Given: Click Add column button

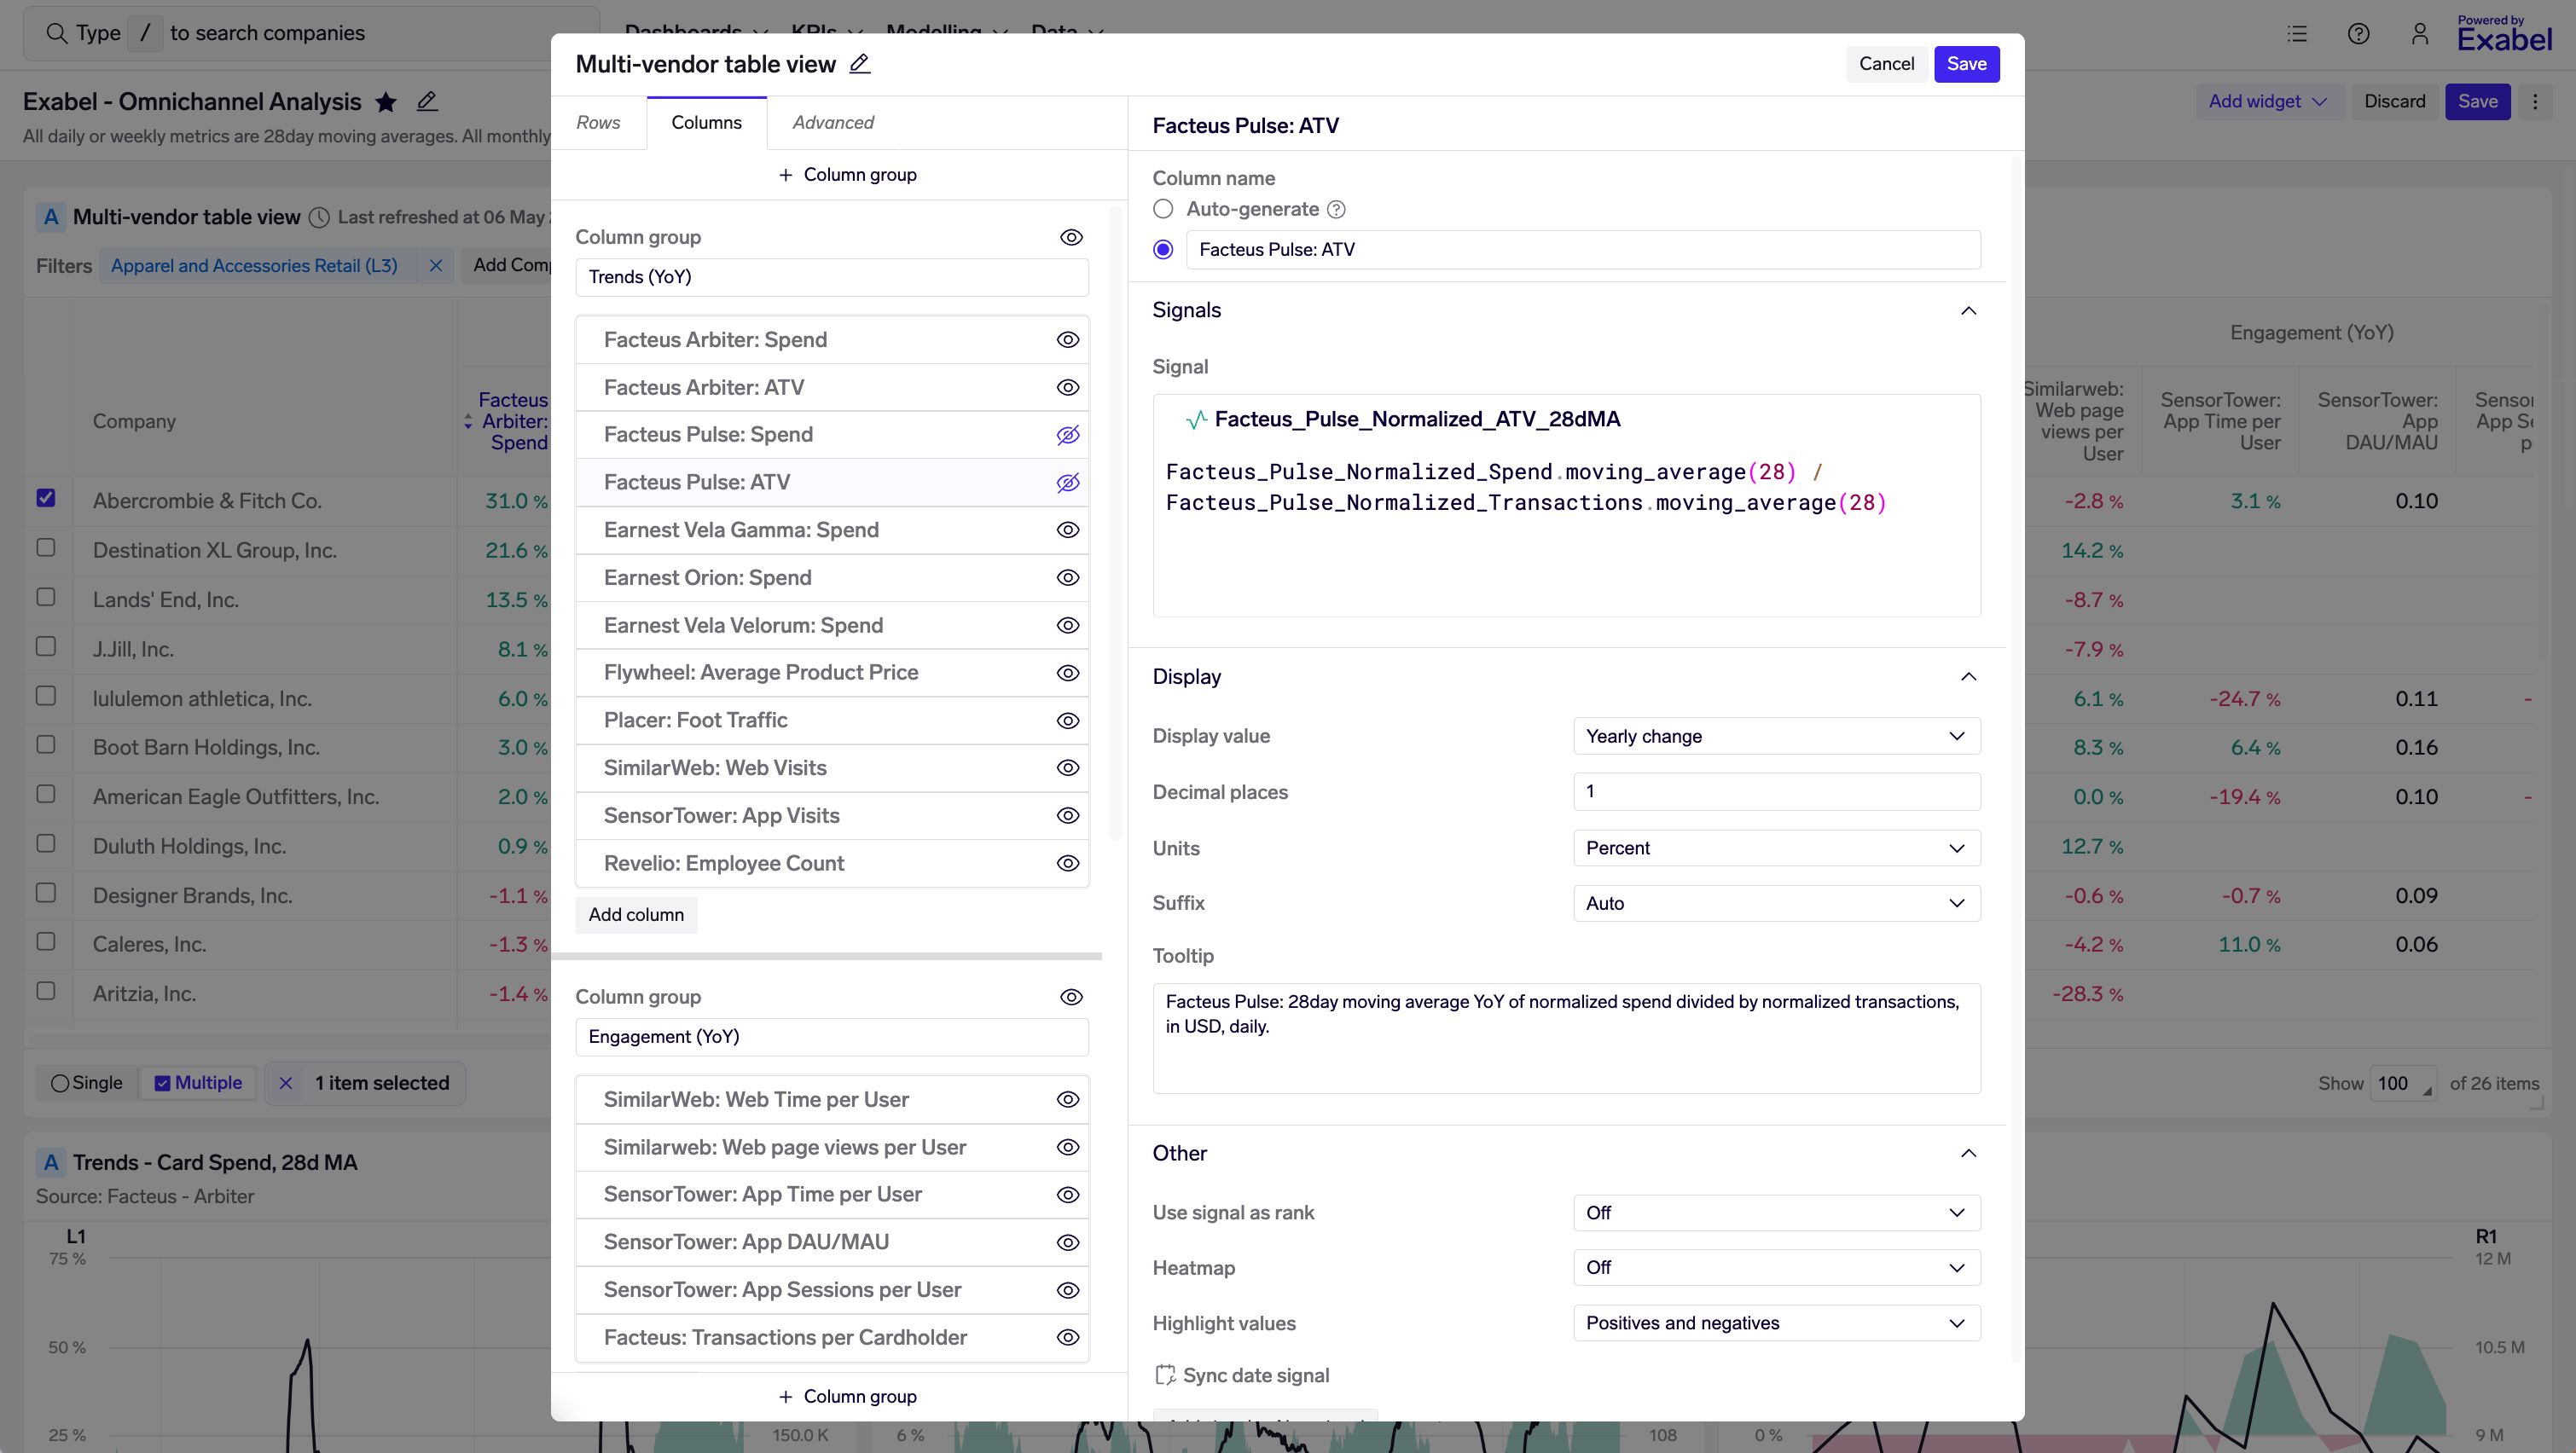Looking at the screenshot, I should (636, 915).
